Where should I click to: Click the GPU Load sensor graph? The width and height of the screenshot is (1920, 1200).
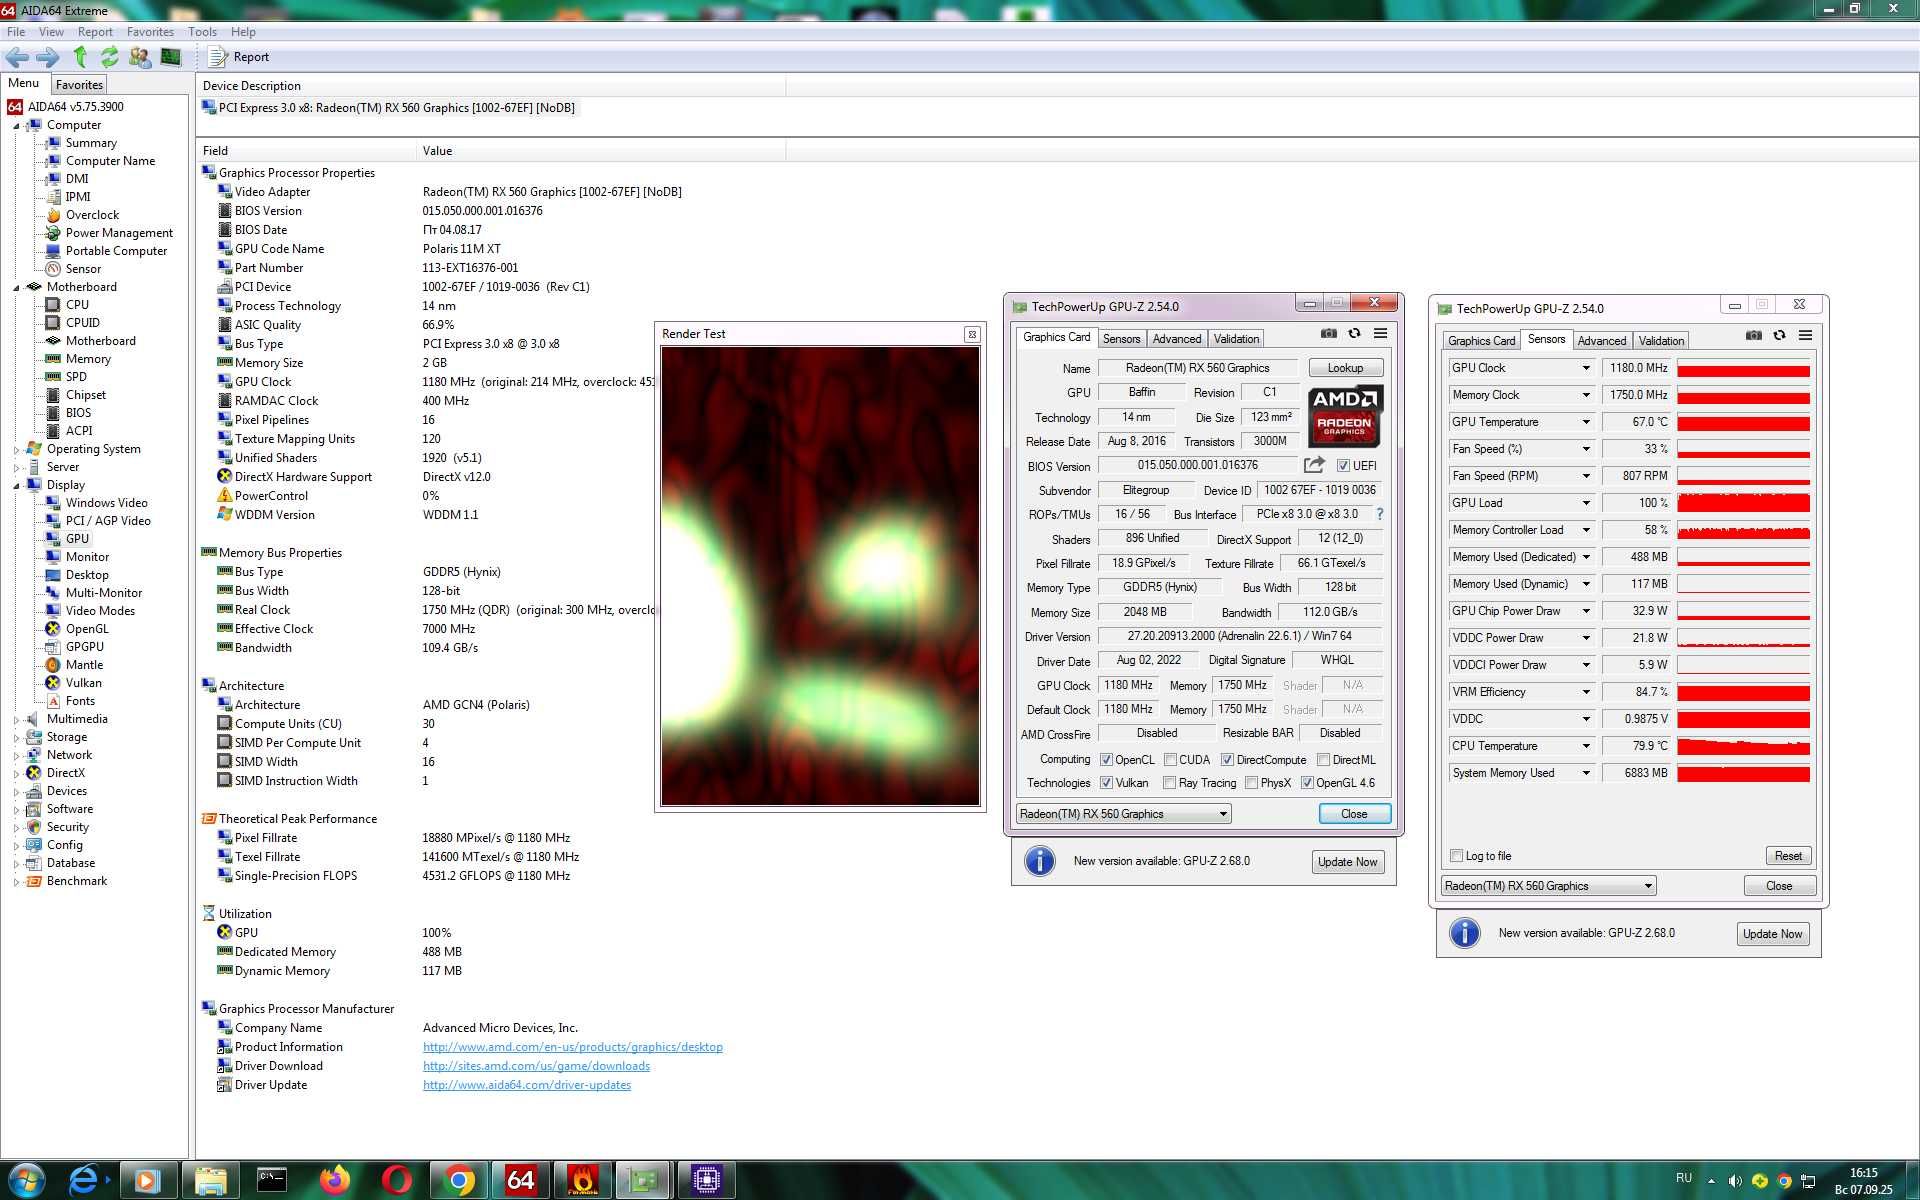coord(1743,503)
